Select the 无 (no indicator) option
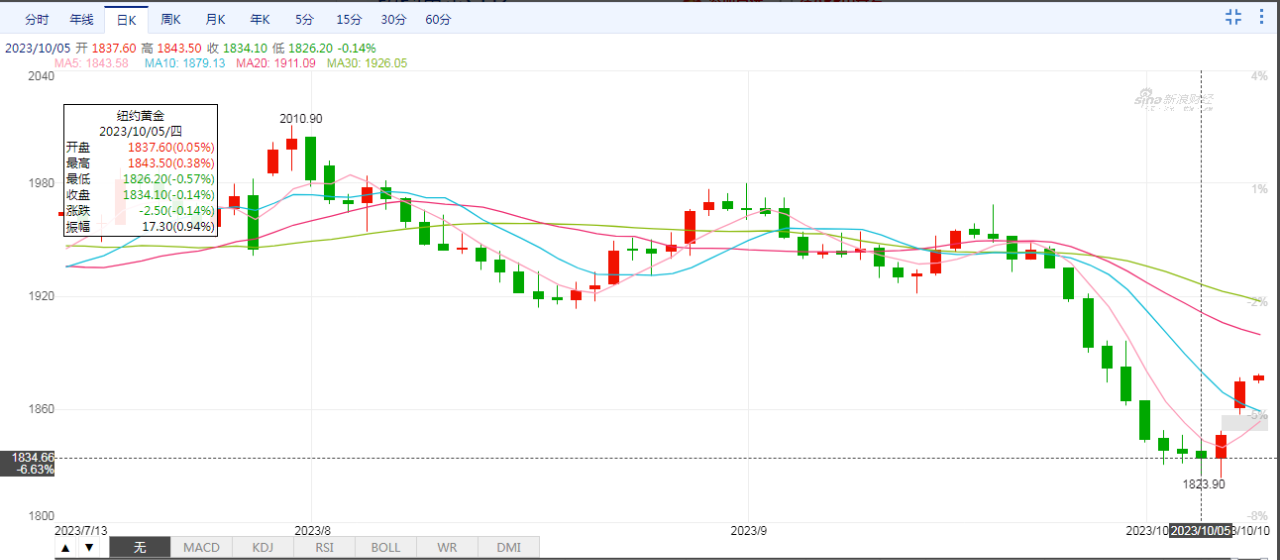The image size is (1280, 560). pos(140,547)
